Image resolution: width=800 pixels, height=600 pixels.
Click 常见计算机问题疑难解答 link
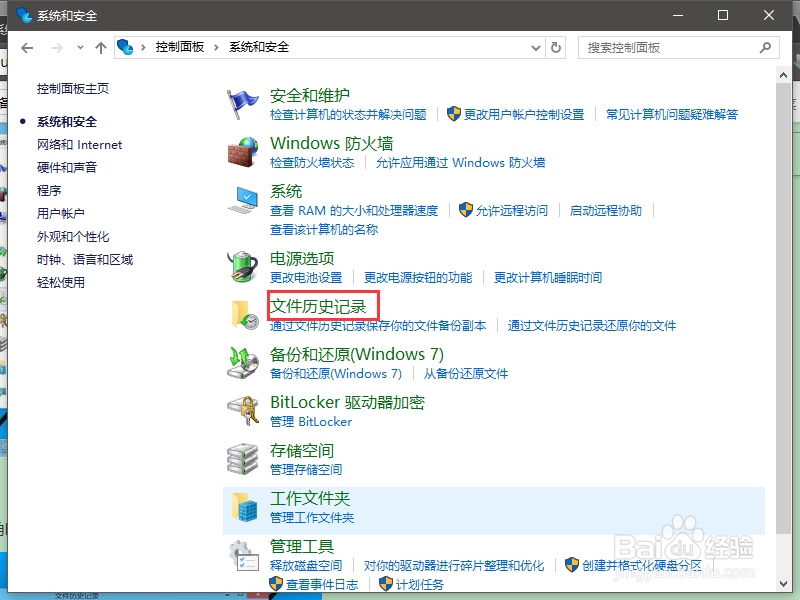(x=672, y=114)
